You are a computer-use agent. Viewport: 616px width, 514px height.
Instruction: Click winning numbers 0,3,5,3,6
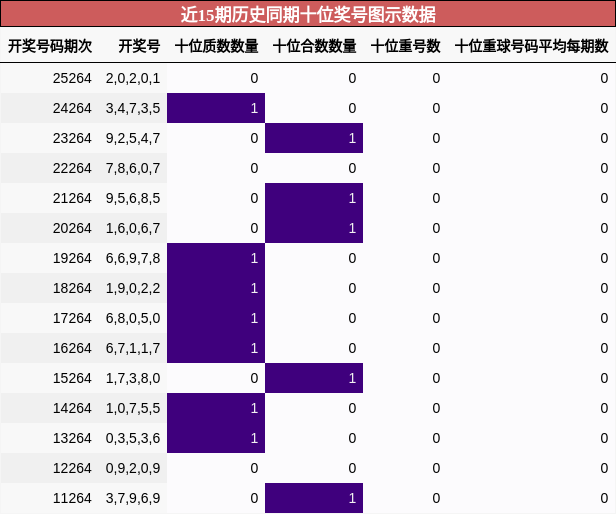(133, 438)
